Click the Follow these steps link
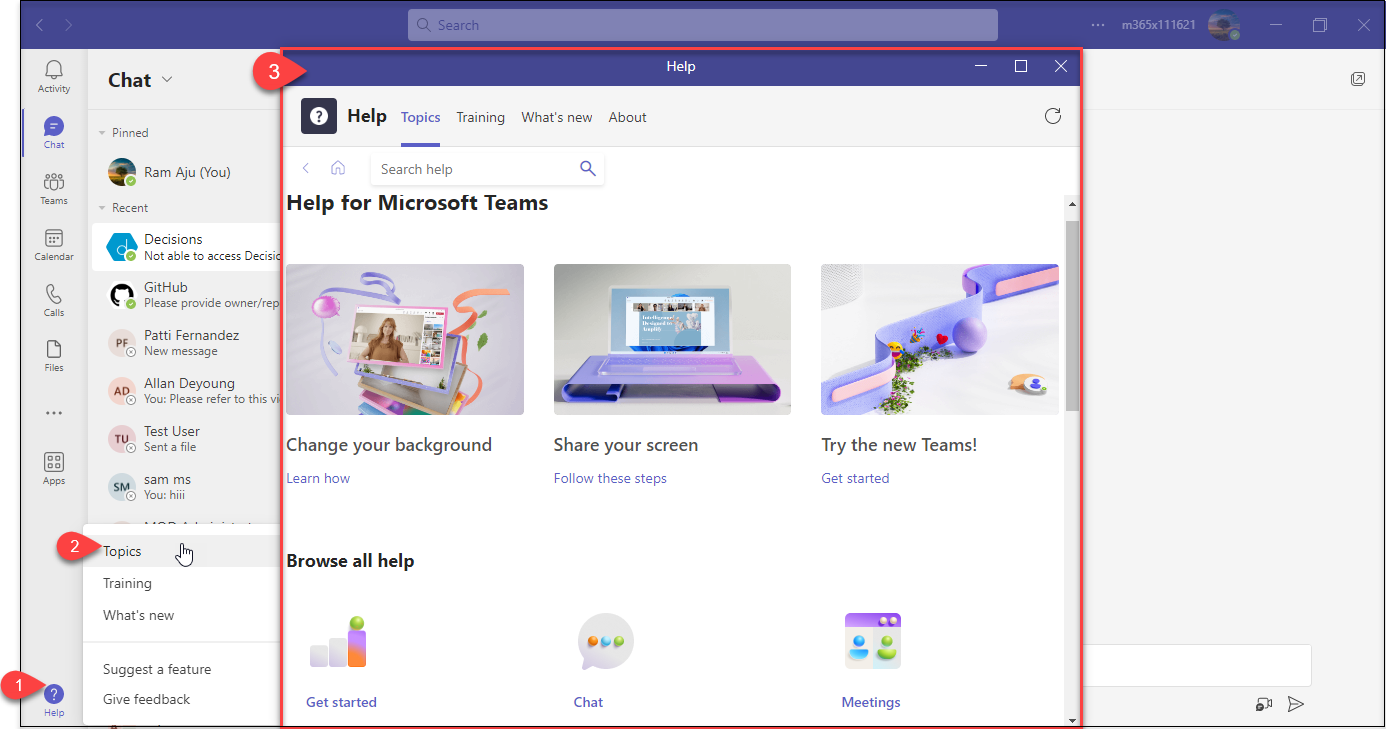 pos(610,478)
